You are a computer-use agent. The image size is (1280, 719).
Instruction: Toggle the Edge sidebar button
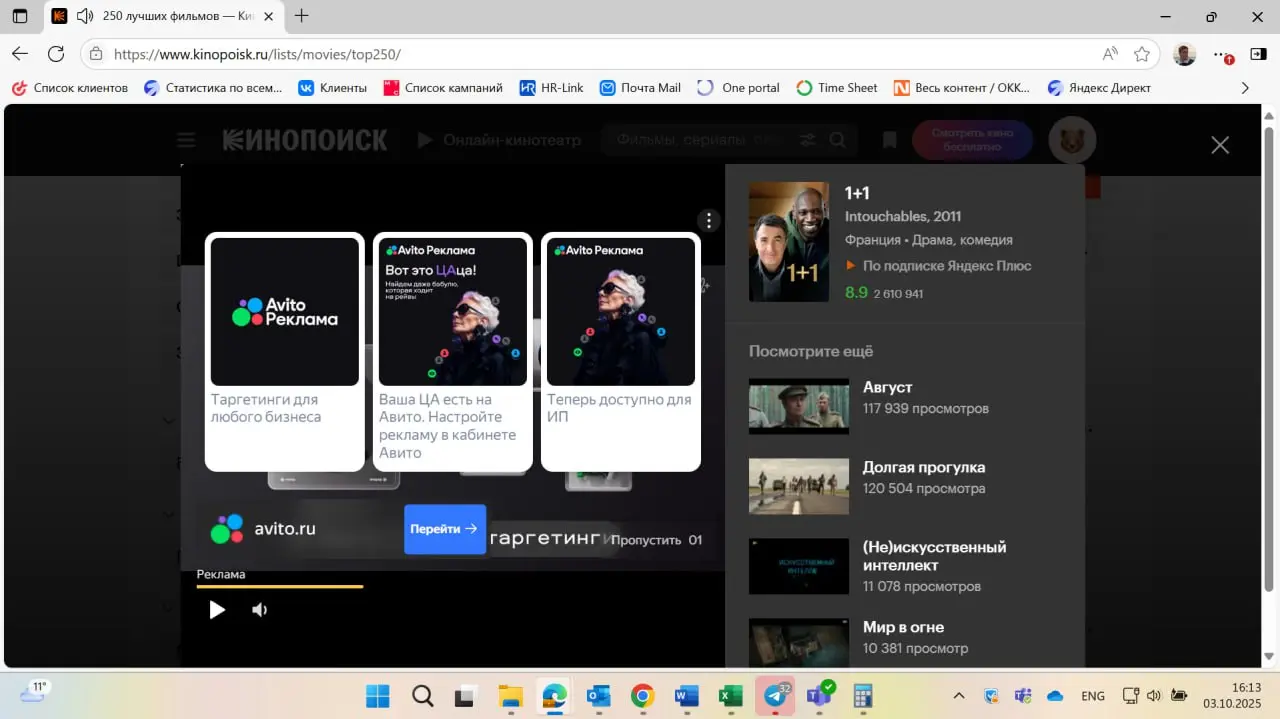1258,54
